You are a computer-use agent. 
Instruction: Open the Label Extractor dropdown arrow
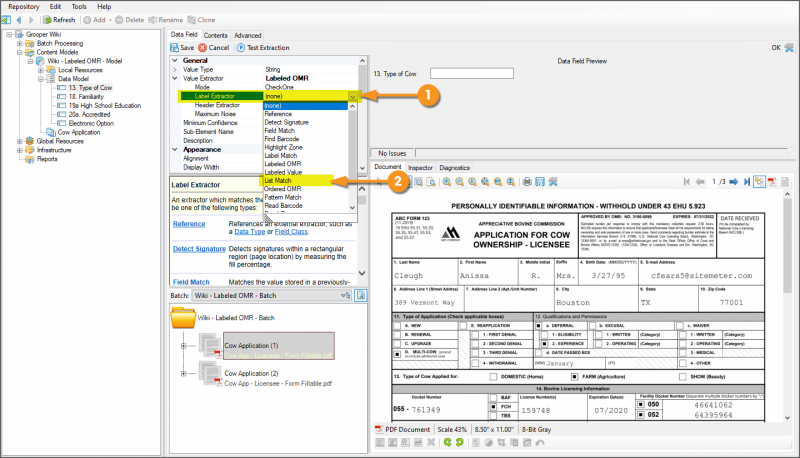tap(351, 96)
